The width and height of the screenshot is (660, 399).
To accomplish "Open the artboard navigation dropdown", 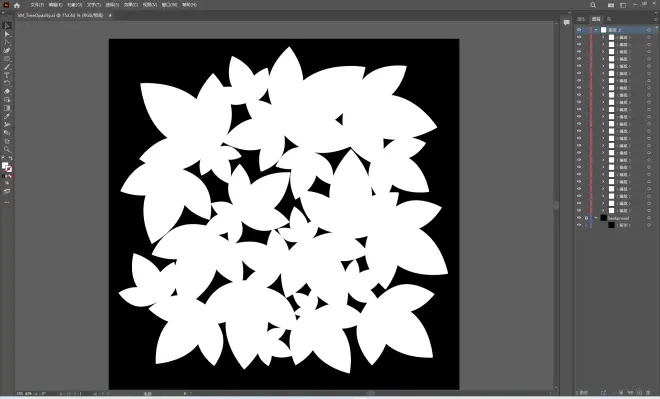I will point(95,394).
